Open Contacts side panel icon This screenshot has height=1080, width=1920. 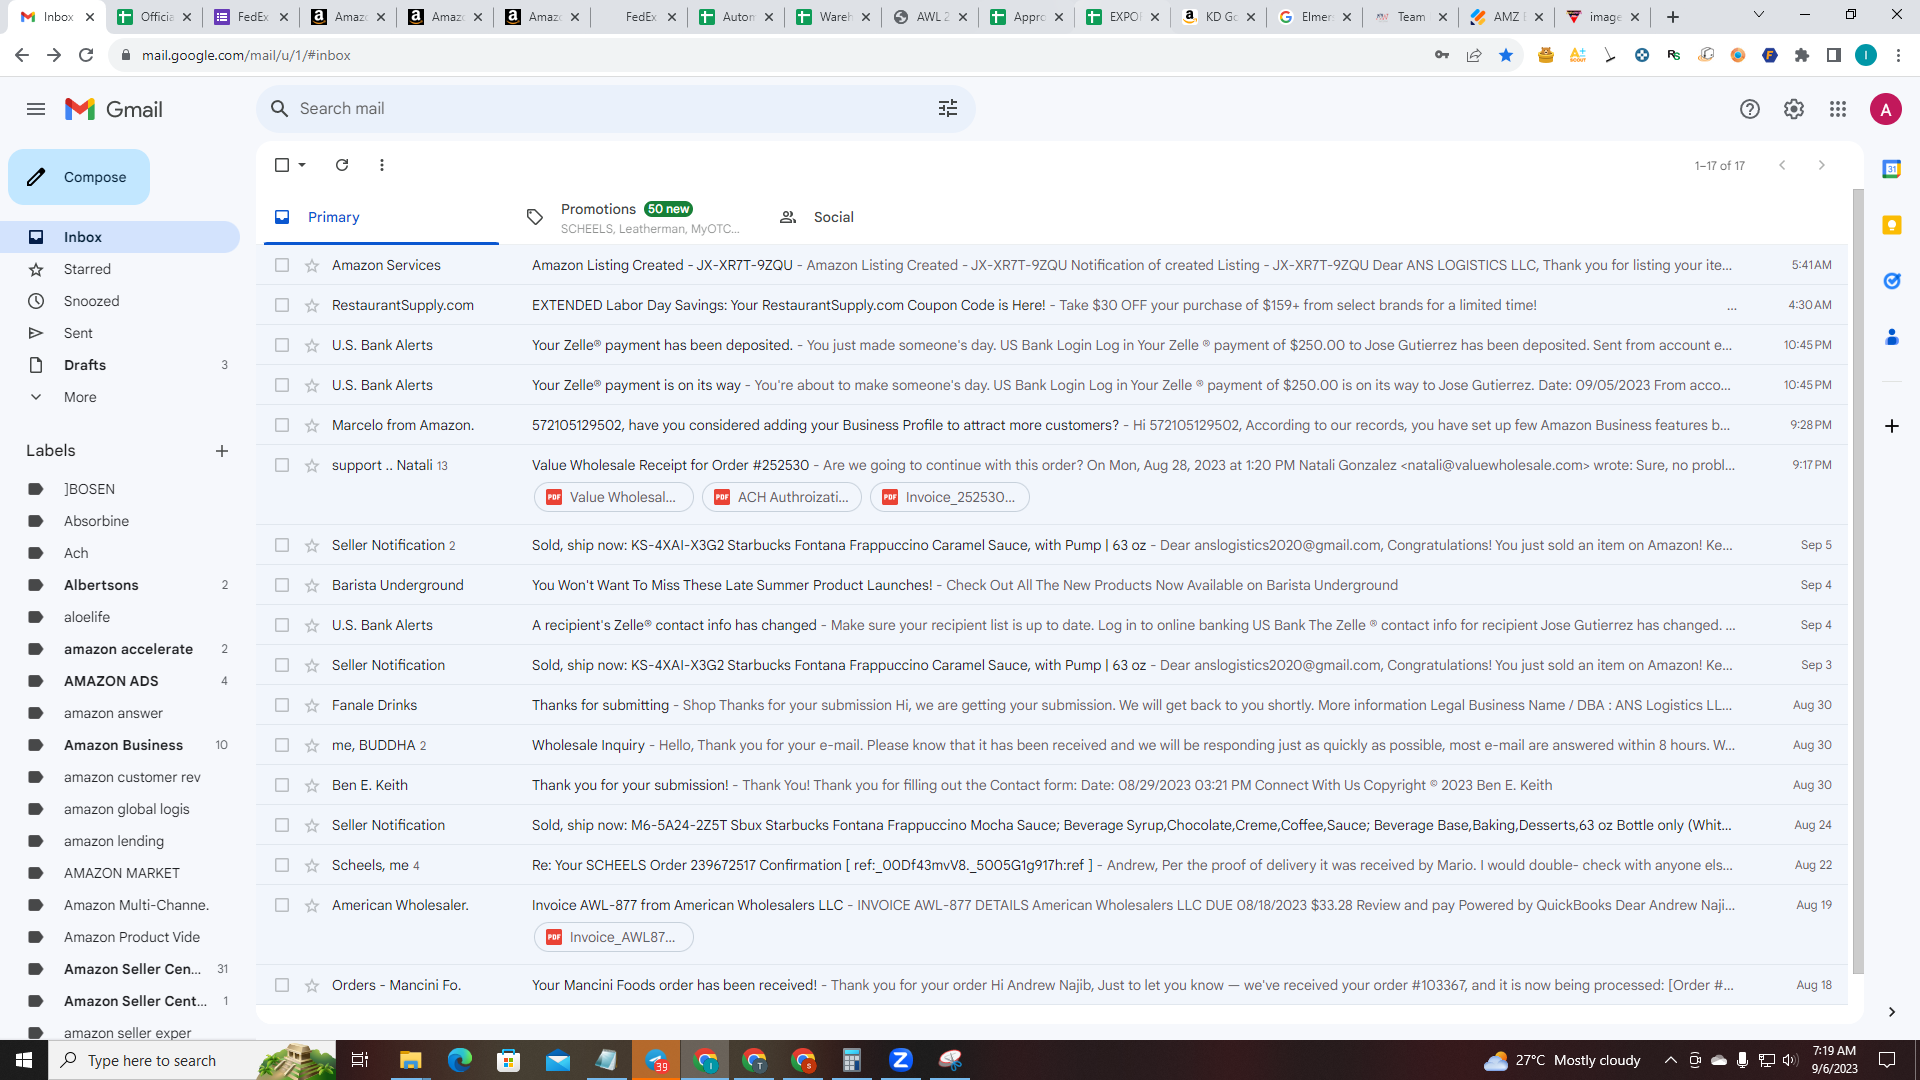(1892, 337)
